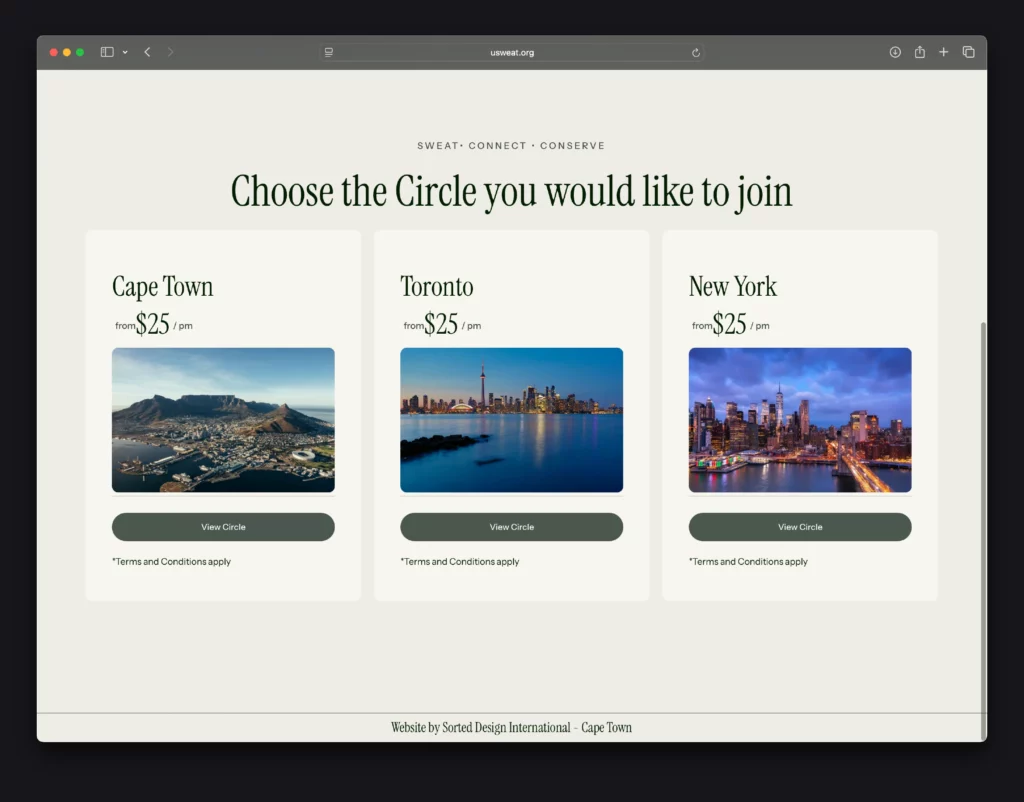Click the Toronto skyline photo

511,420
